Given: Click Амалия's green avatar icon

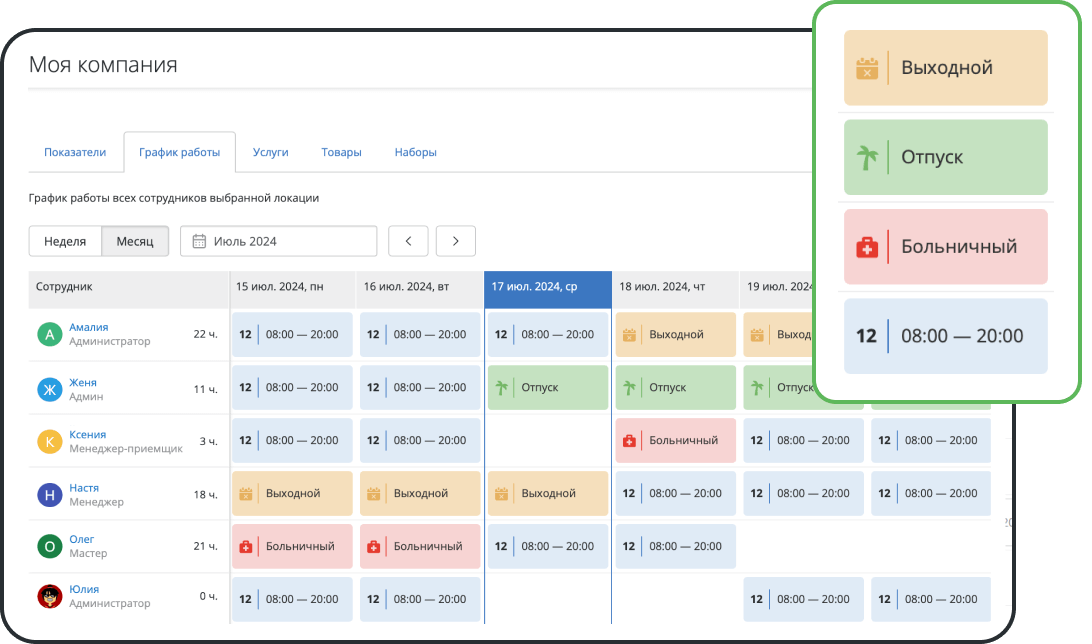Looking at the screenshot, I should [50, 335].
